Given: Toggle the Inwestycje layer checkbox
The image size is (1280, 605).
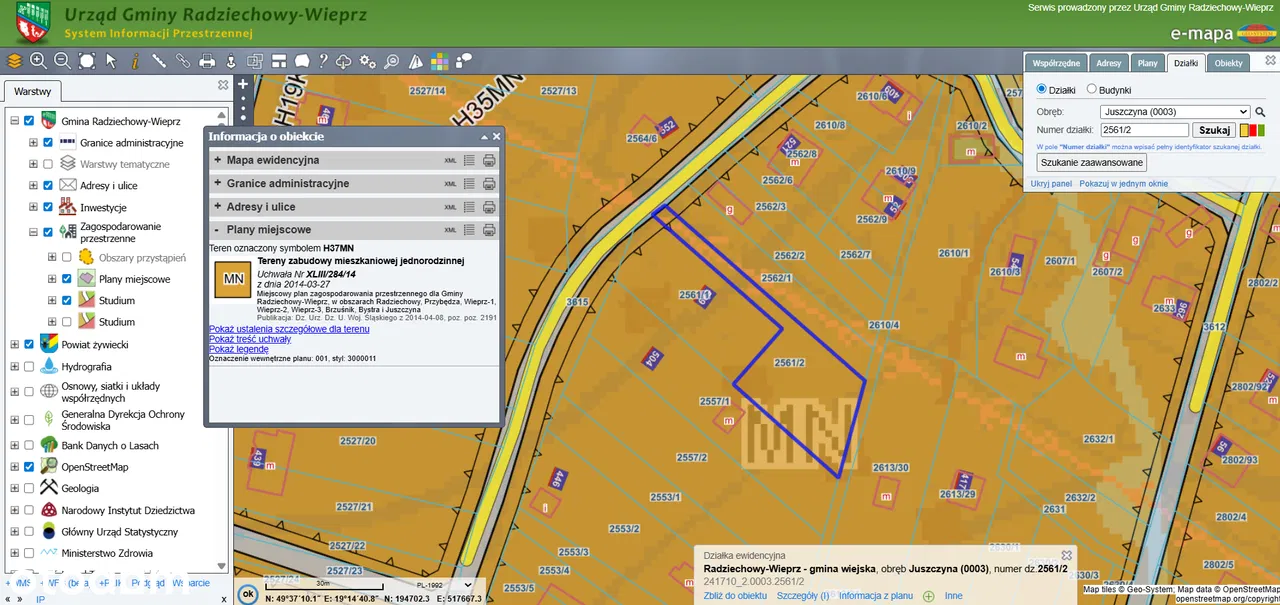Looking at the screenshot, I should click(47, 207).
